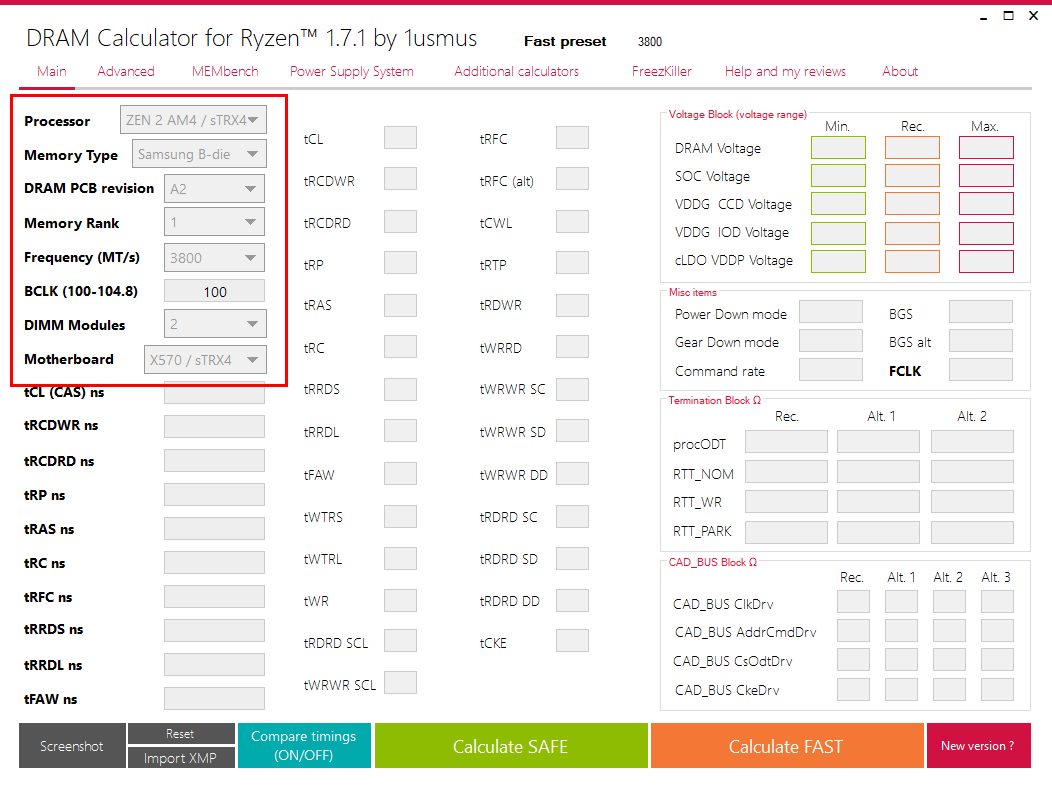The image size is (1052, 790).
Task: Click CAD_BUS ClkDrv Rec field
Action: pyautogui.click(x=853, y=602)
